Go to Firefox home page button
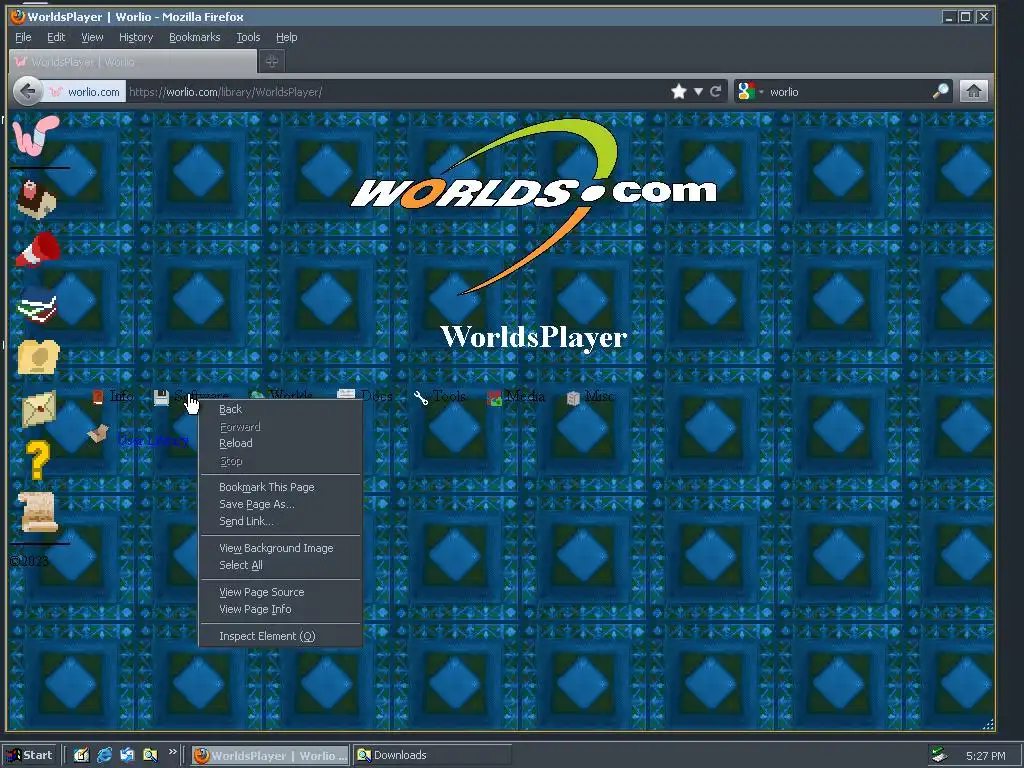This screenshot has height=768, width=1024. [974, 91]
